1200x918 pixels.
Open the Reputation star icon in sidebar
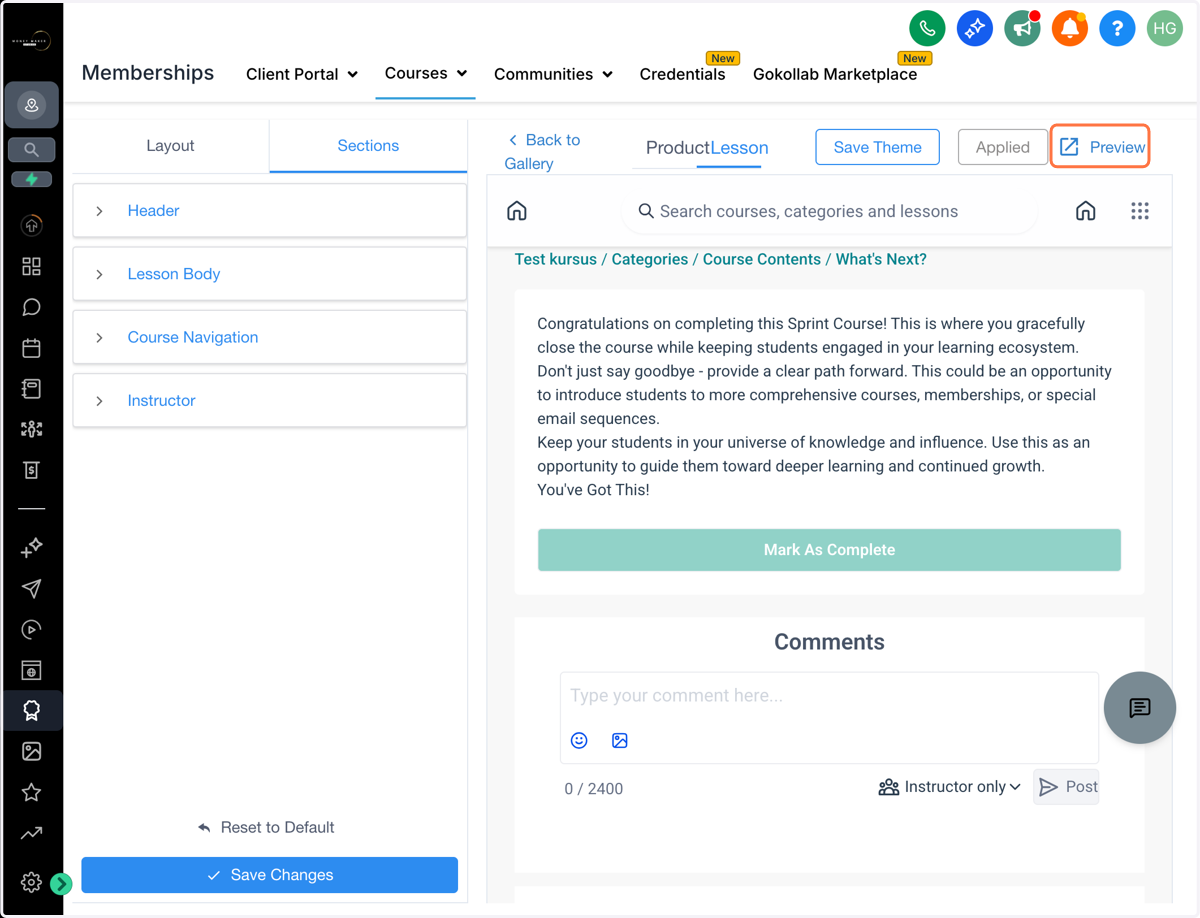[31, 792]
